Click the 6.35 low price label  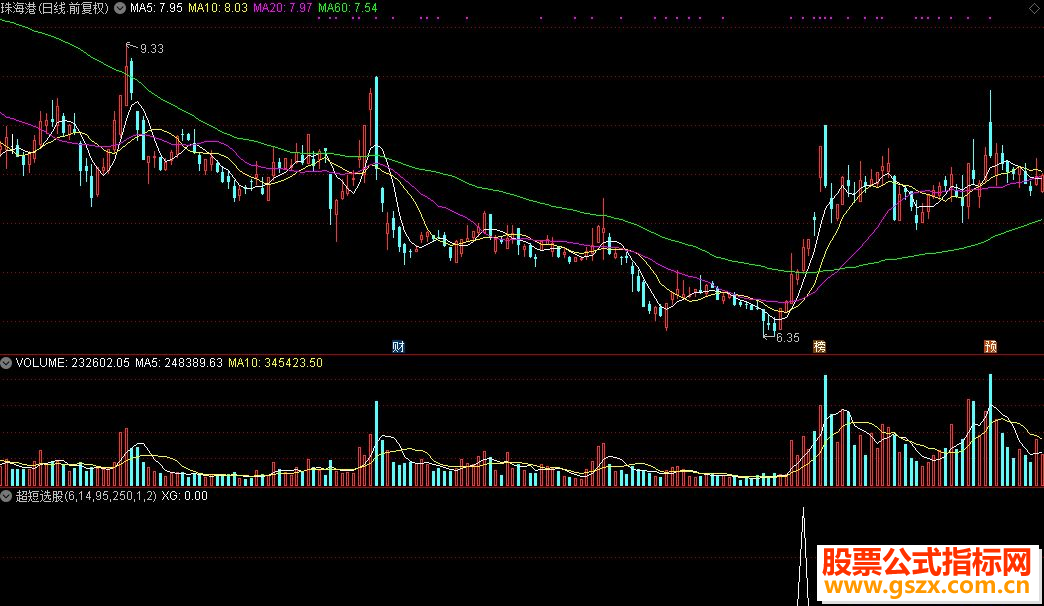(788, 338)
